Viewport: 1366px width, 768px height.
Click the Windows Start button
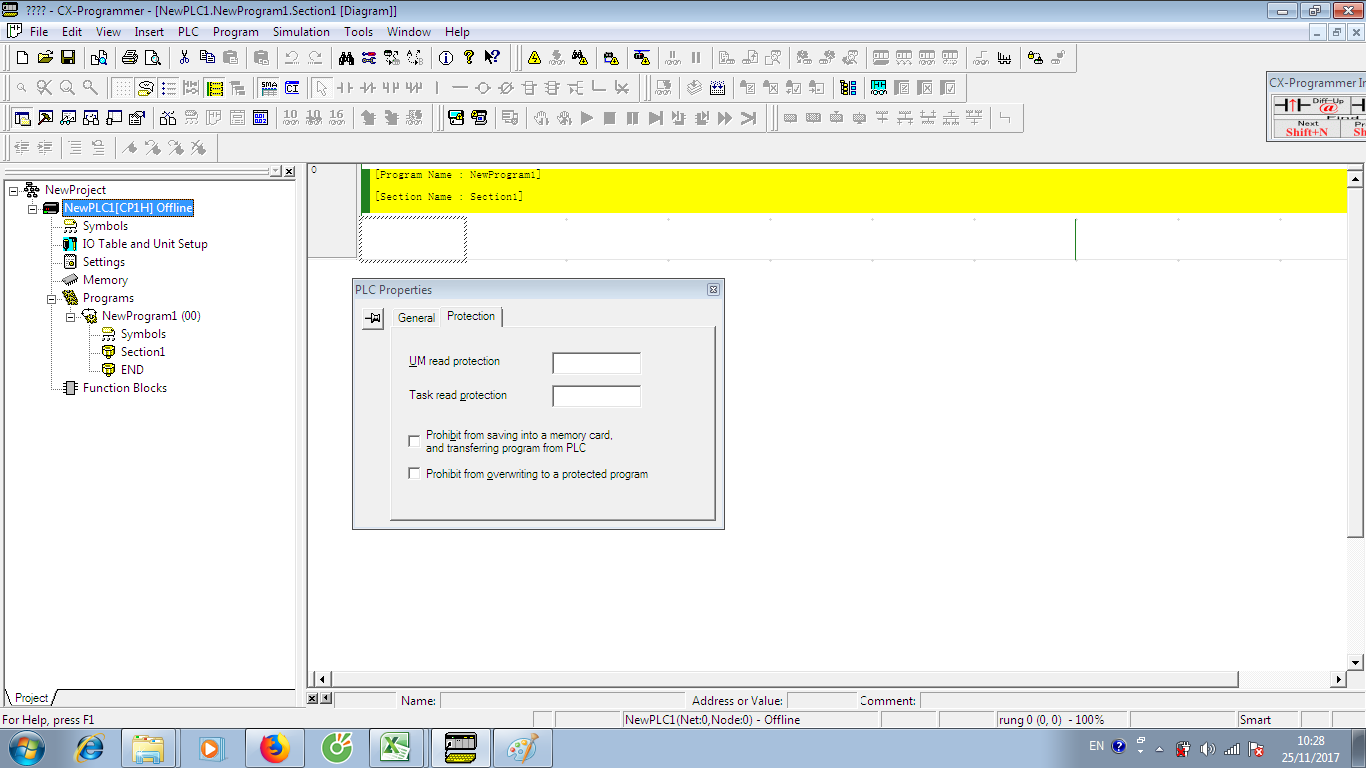(27, 748)
